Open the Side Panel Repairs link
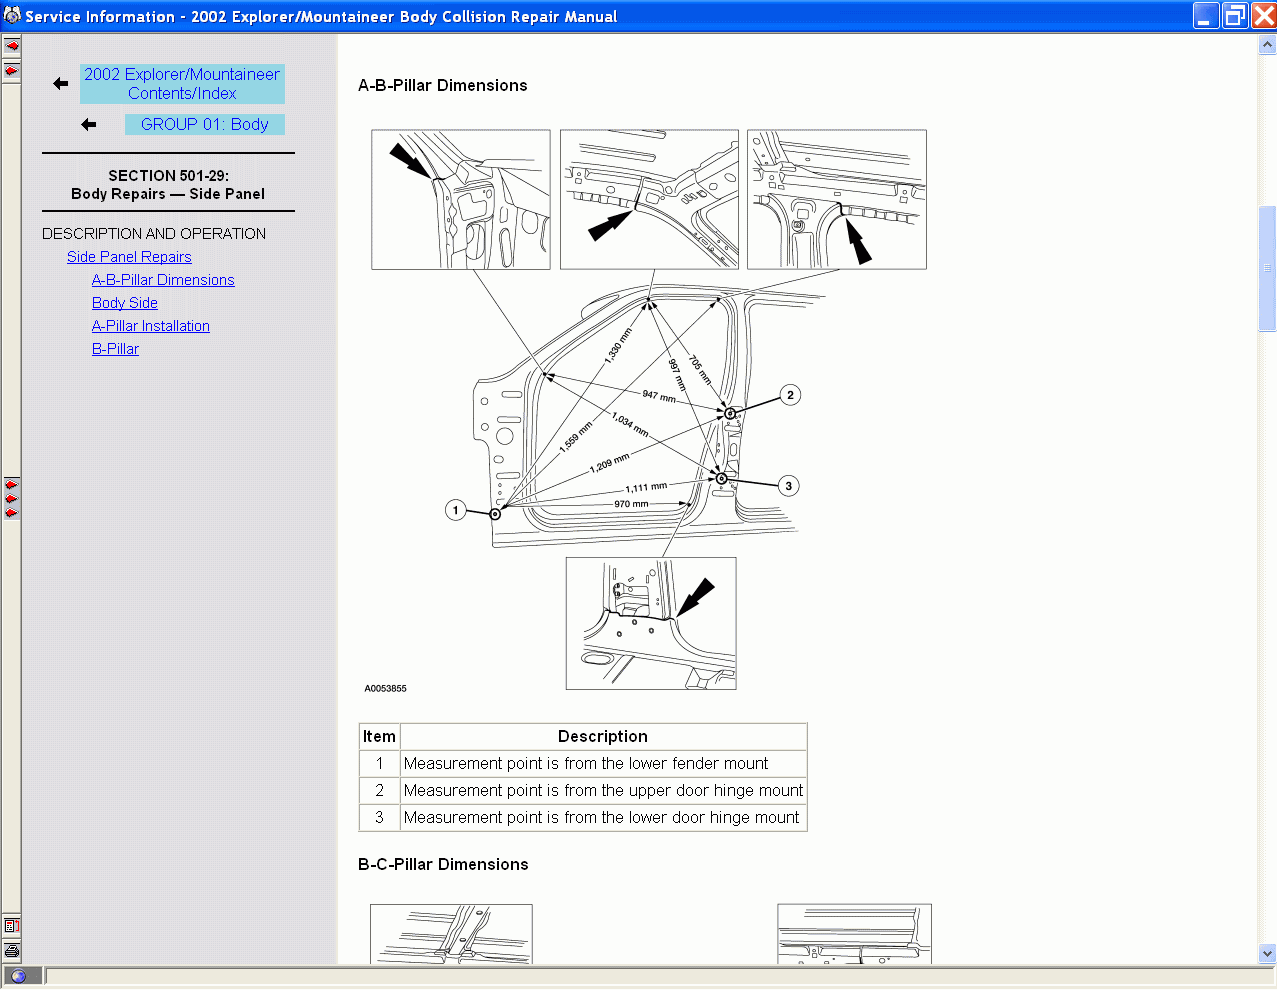This screenshot has width=1277, height=990. click(x=129, y=257)
